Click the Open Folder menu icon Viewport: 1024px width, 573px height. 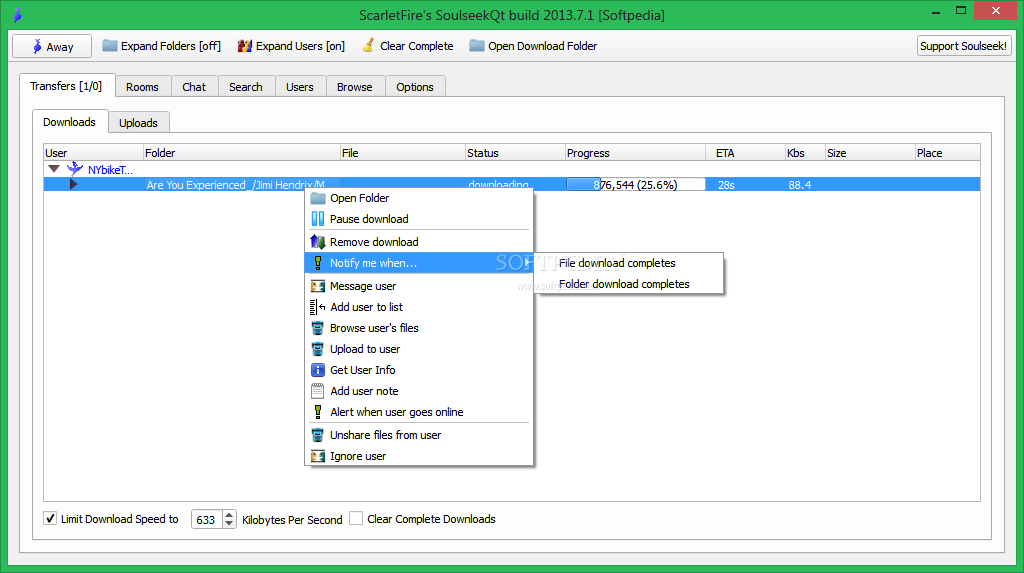pos(318,198)
